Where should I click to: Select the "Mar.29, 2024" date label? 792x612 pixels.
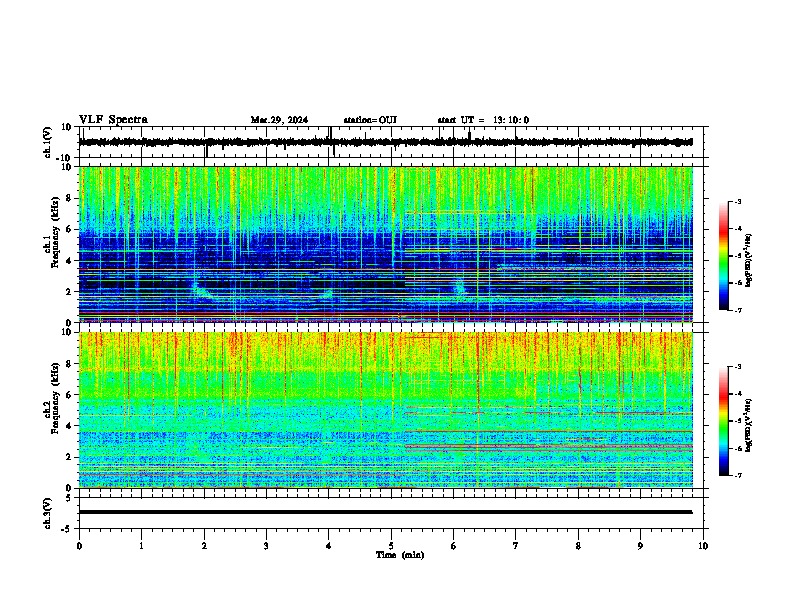[x=279, y=120]
